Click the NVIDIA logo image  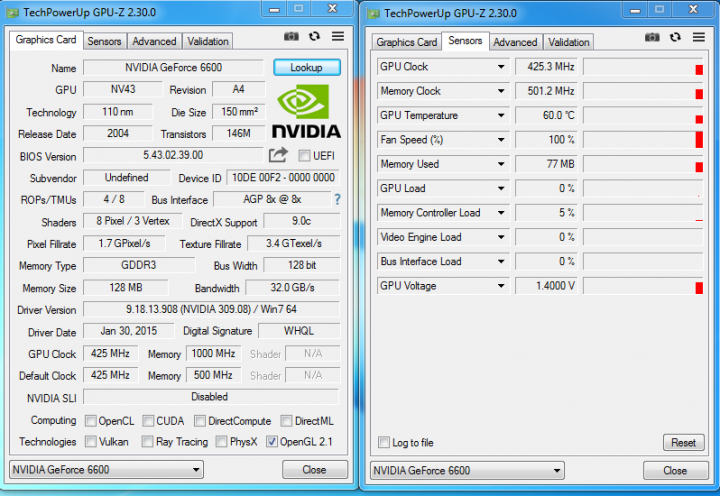pyautogui.click(x=306, y=111)
